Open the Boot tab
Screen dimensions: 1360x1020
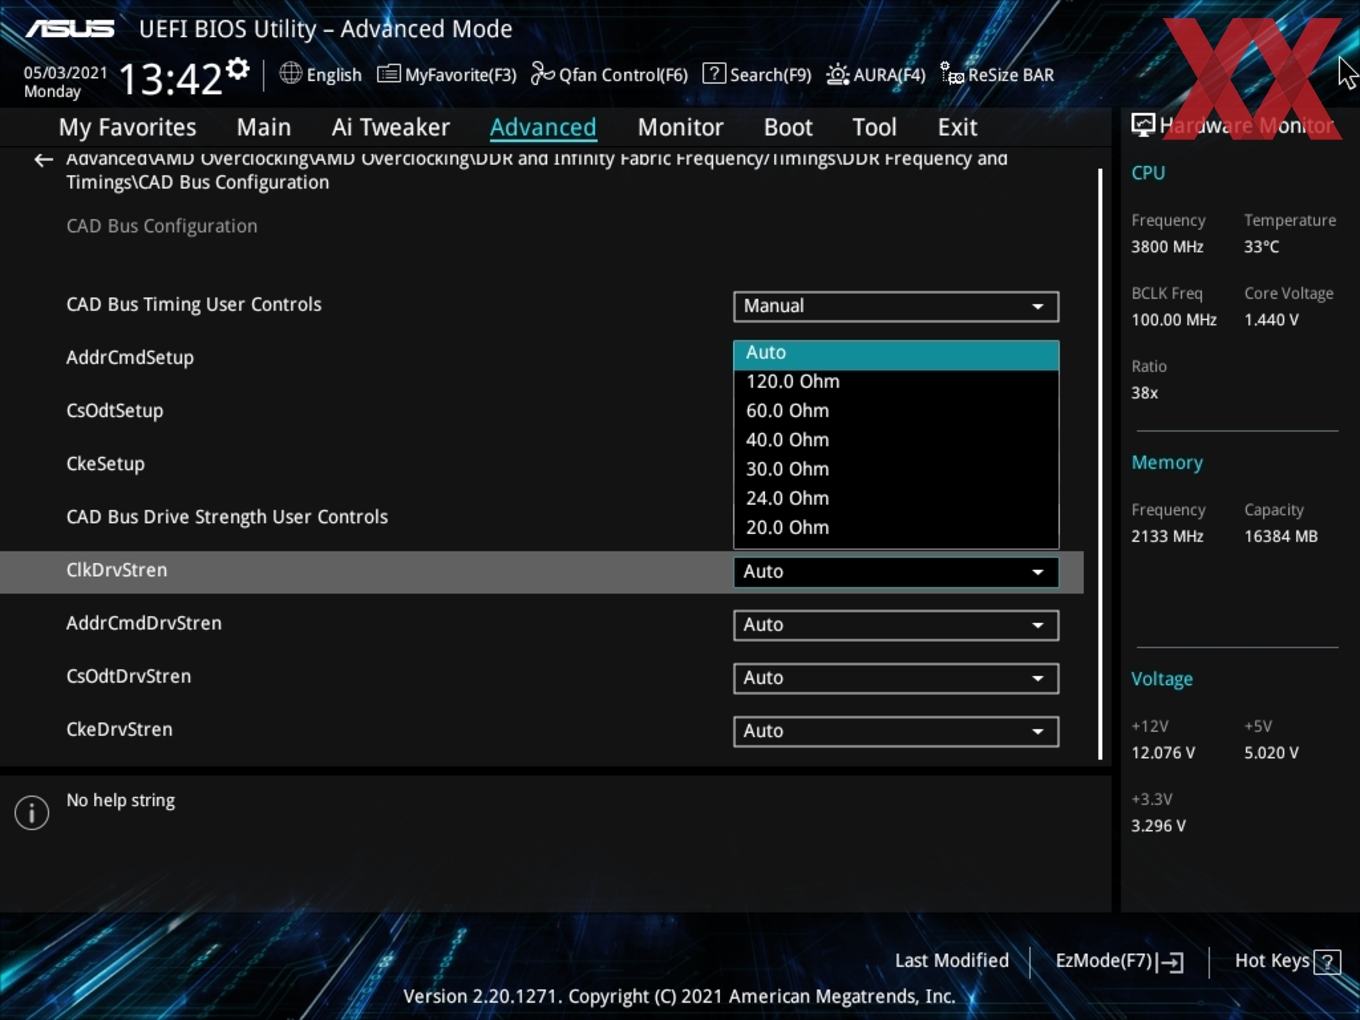coord(788,128)
